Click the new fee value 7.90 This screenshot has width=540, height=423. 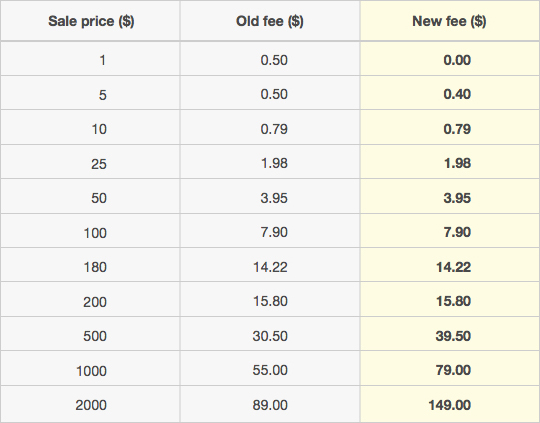[457, 232]
